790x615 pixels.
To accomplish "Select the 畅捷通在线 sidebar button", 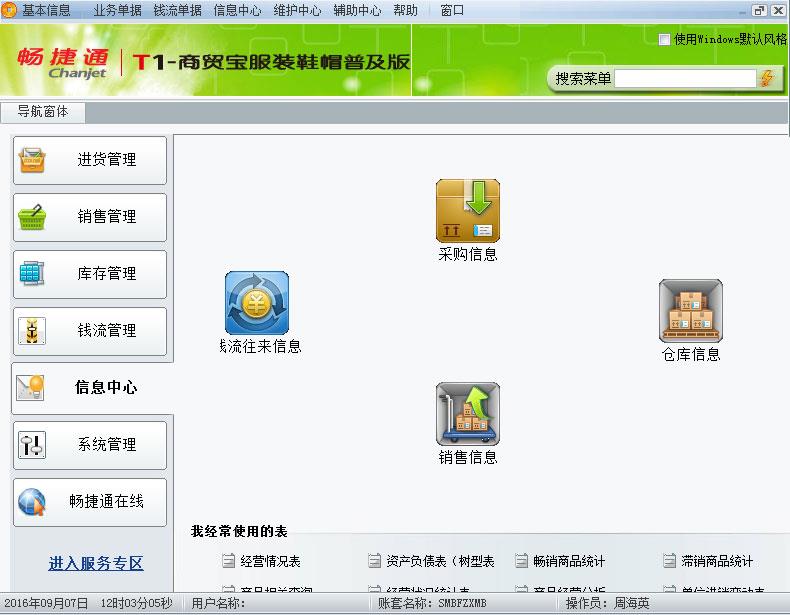I will 90,502.
